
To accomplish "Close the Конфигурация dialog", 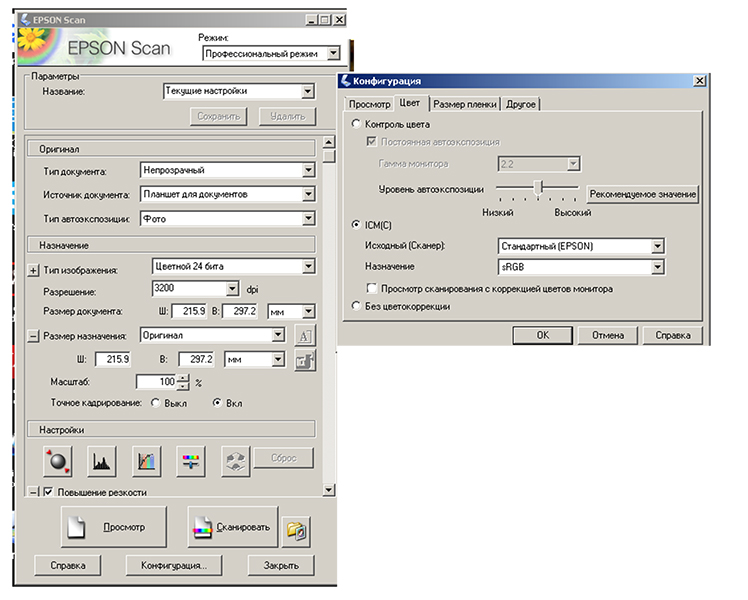I will coord(699,81).
